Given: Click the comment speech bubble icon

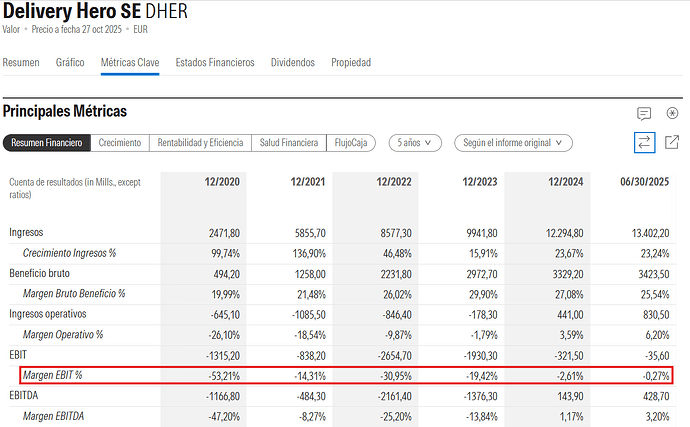Looking at the screenshot, I should 644,113.
